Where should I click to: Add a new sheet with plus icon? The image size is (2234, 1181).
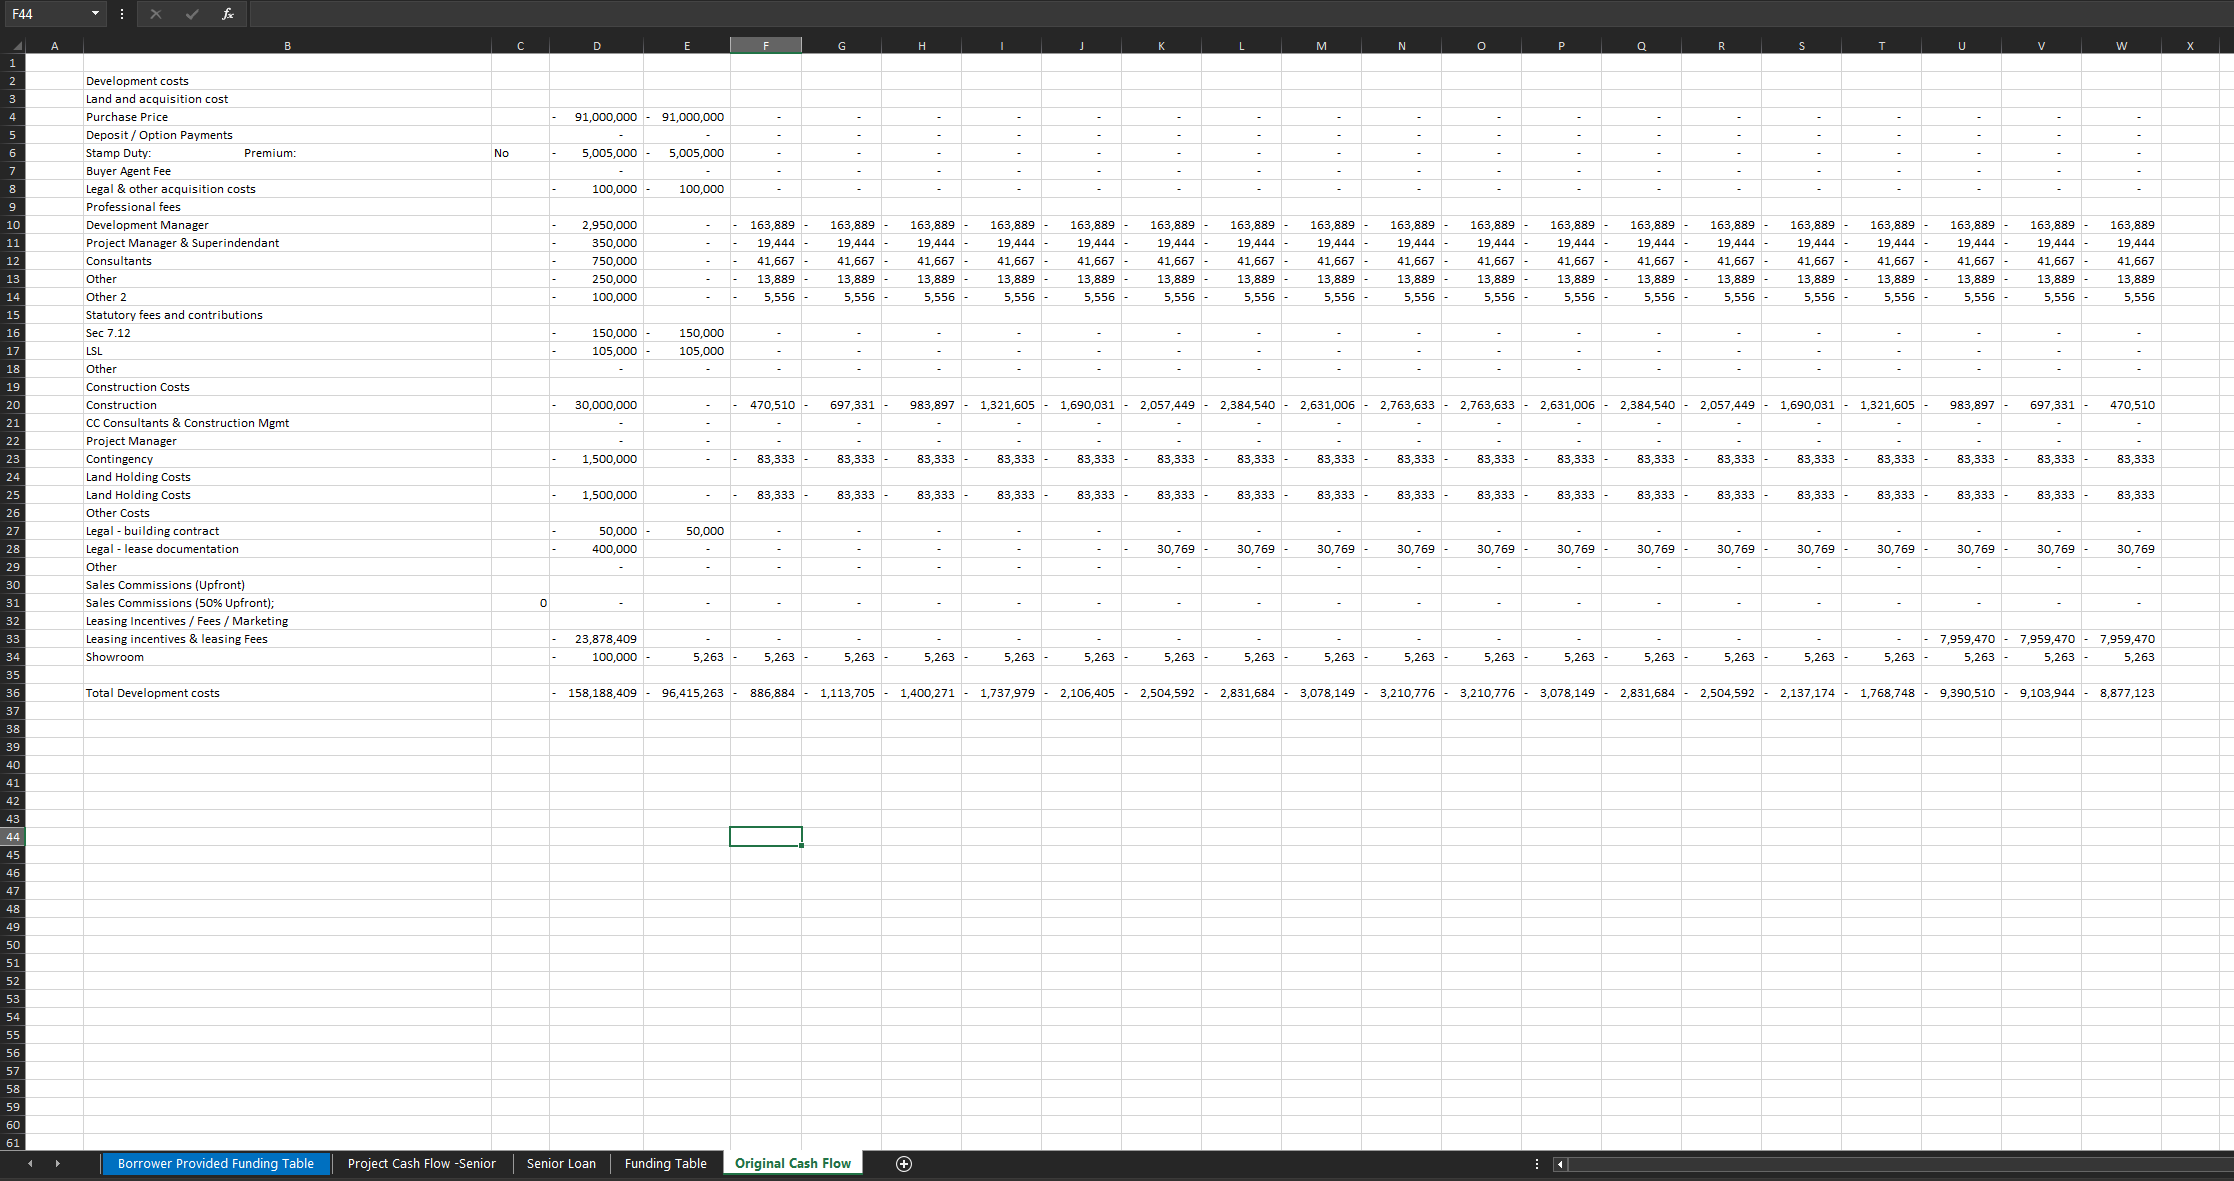904,1164
